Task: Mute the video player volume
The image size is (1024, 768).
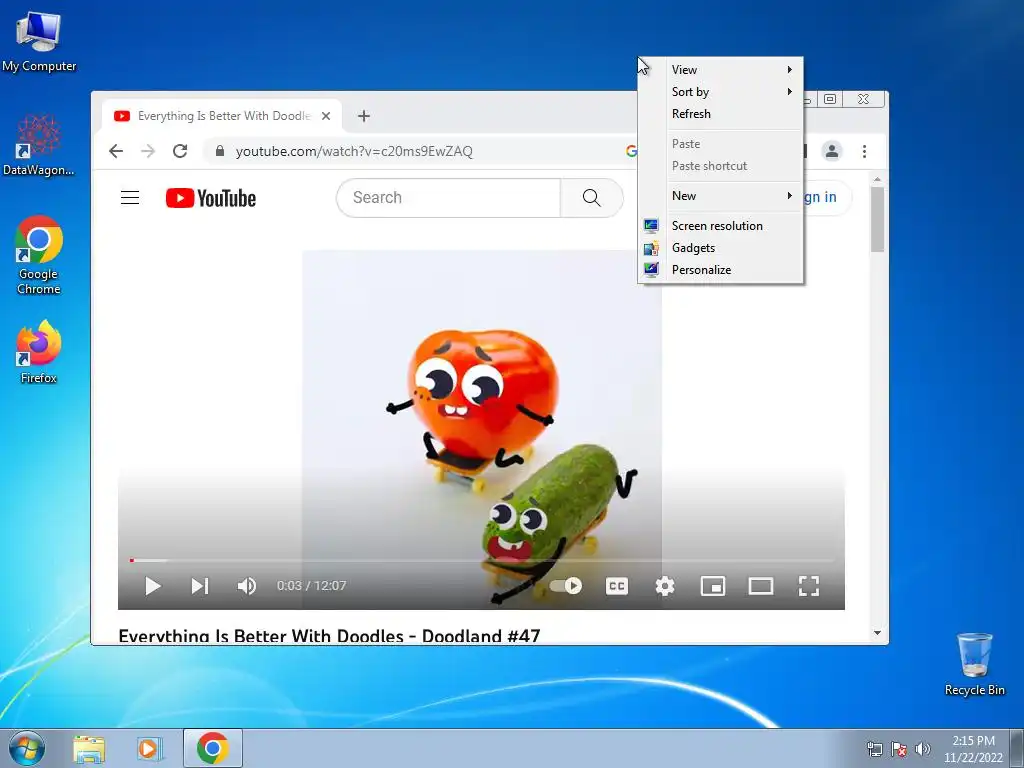Action: pyautogui.click(x=246, y=586)
